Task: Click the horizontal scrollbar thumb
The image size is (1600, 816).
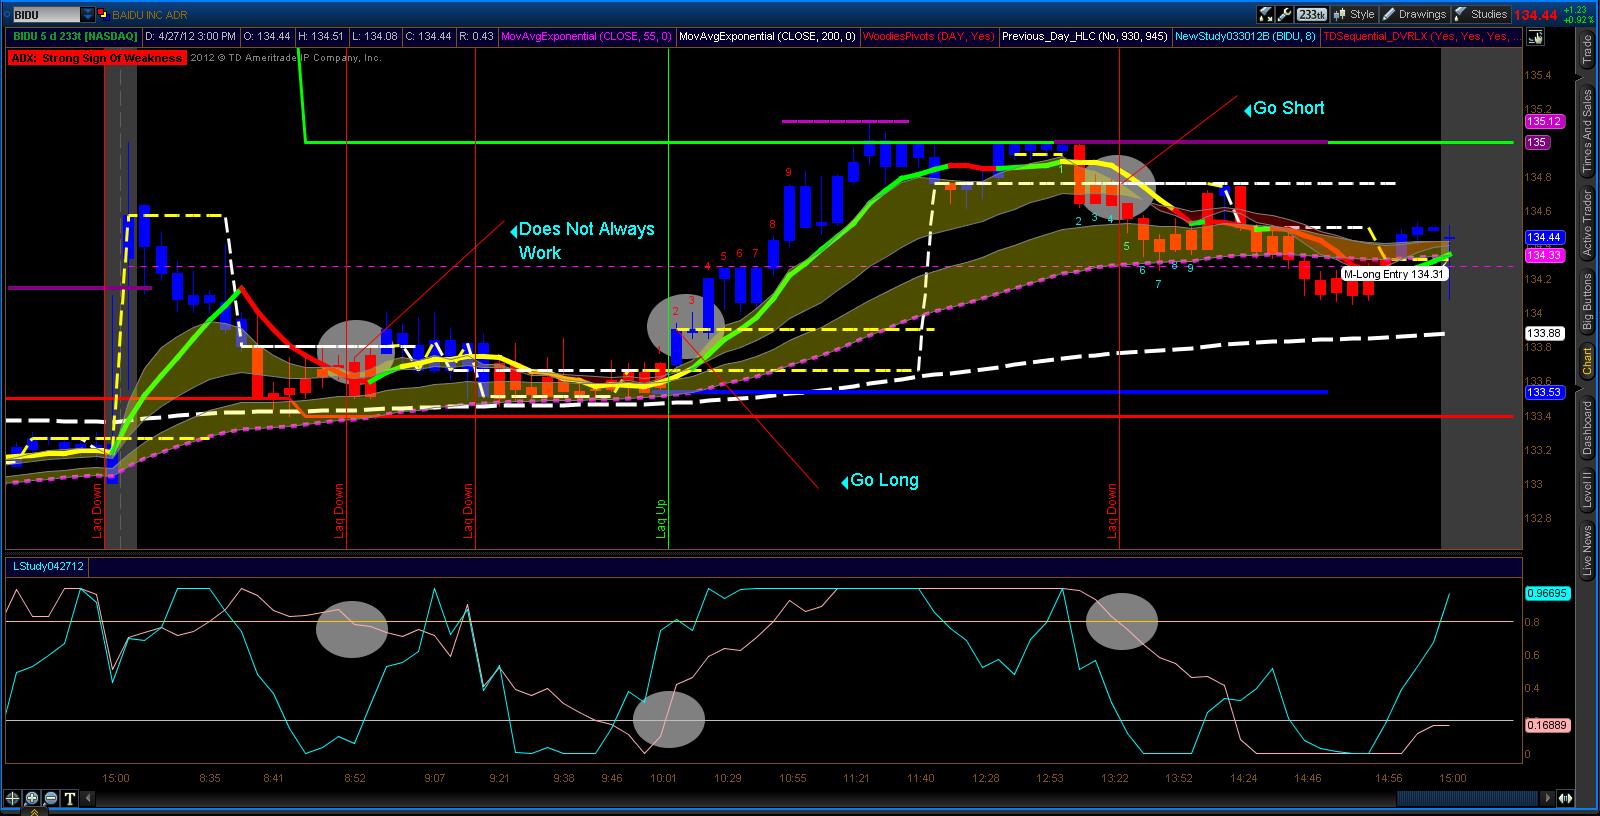Action: [x=1467, y=798]
